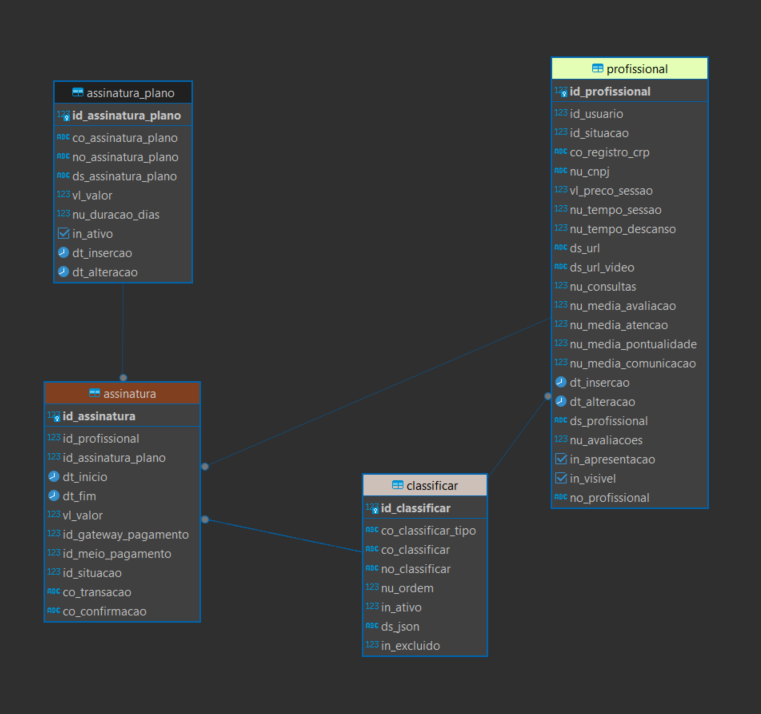Click the checkbox icon beside in_visivel
Image resolution: width=761 pixels, height=714 pixels.
tap(561, 478)
